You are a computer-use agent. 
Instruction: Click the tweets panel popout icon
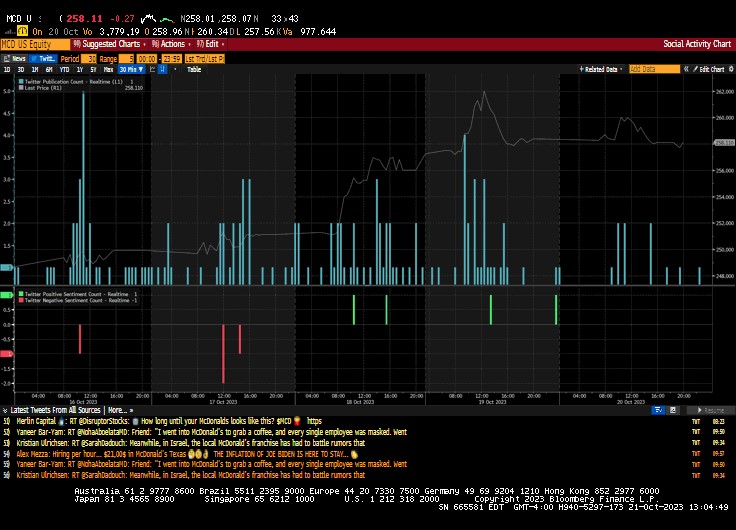673,410
